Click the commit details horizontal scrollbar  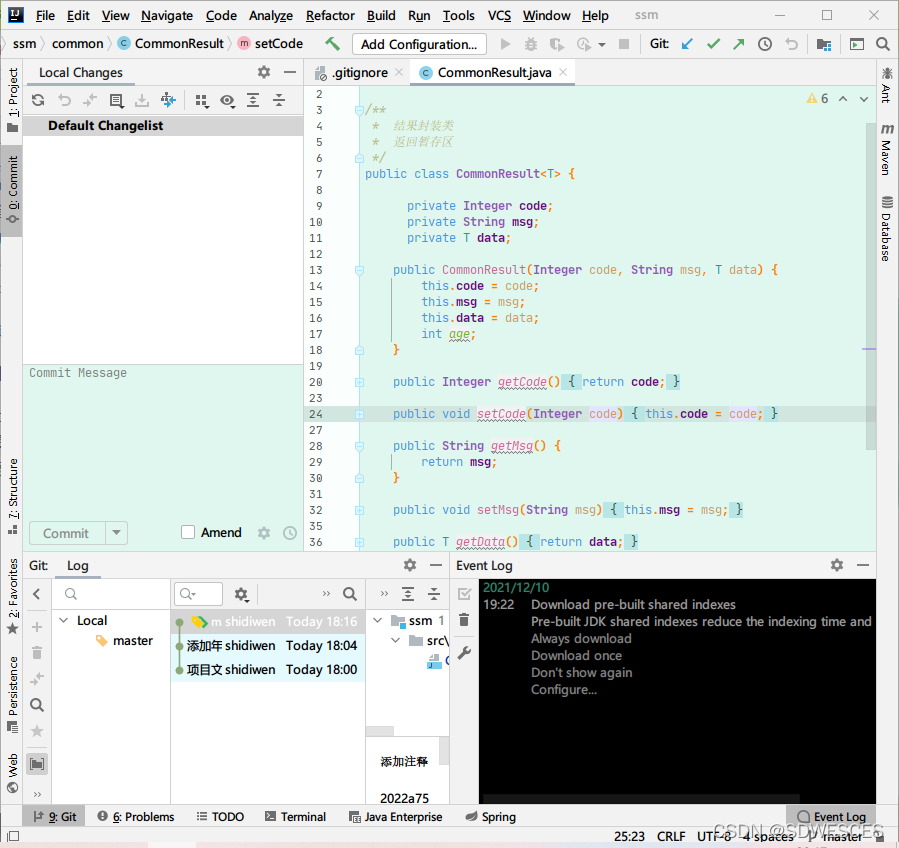[380, 731]
